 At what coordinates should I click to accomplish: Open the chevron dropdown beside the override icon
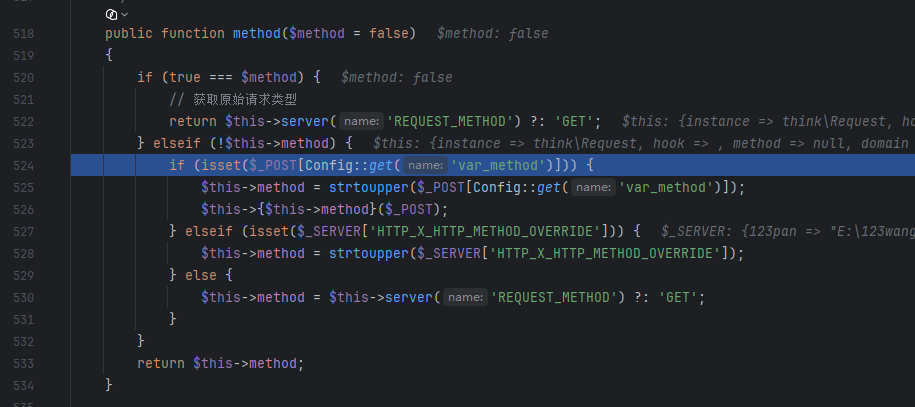124,15
